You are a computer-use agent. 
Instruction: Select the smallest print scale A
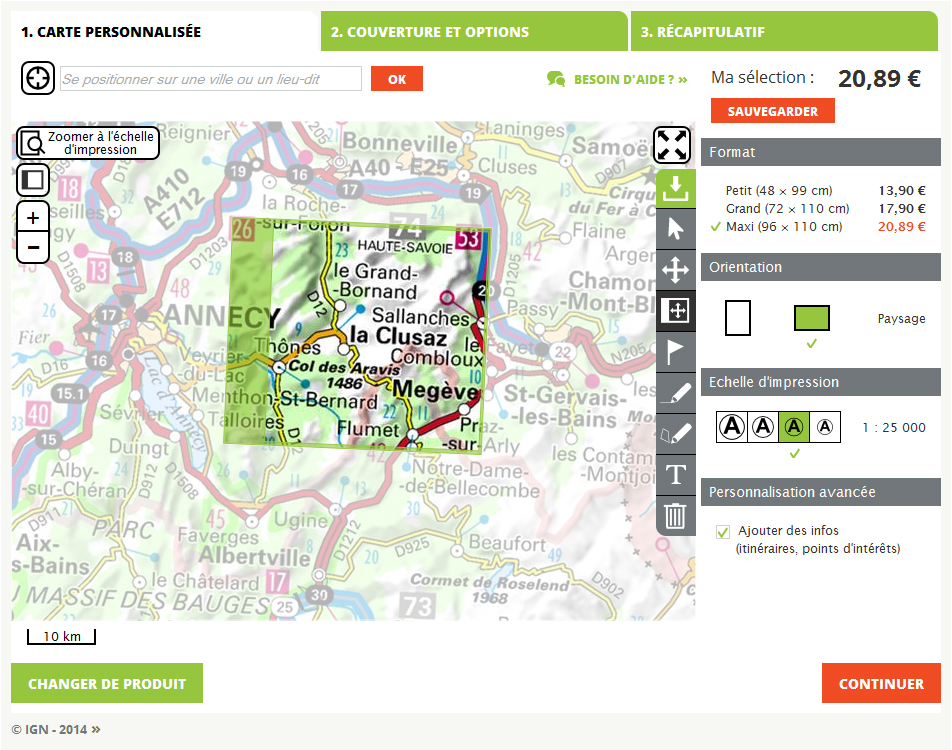pos(825,427)
